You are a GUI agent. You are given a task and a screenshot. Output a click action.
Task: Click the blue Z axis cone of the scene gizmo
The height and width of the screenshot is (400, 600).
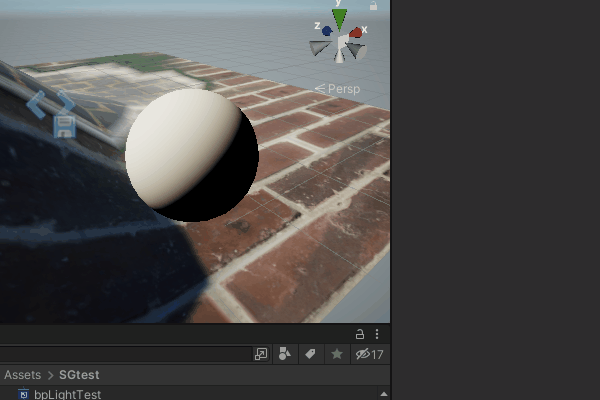(x=326, y=31)
